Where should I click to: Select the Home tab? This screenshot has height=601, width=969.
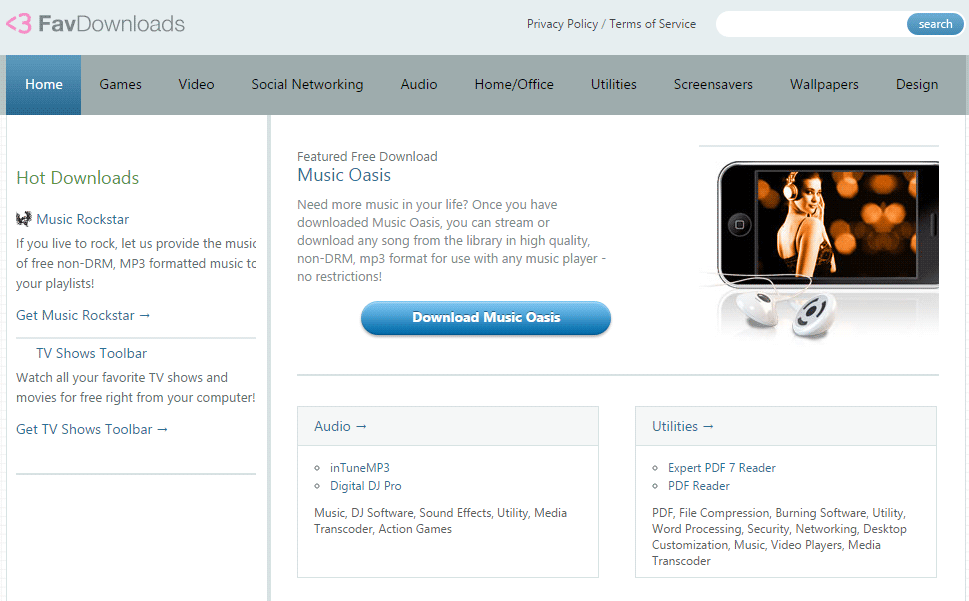44,85
